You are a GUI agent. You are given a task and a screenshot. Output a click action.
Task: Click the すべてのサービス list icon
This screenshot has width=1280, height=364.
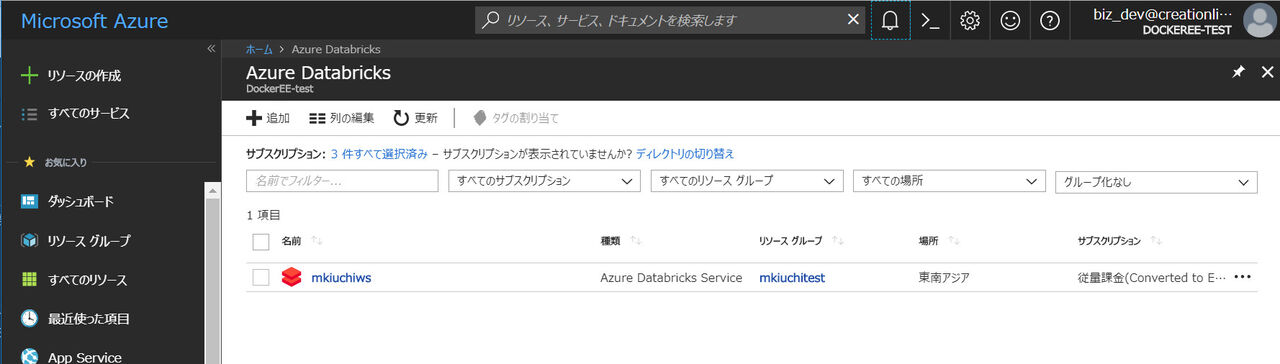[x=30, y=114]
